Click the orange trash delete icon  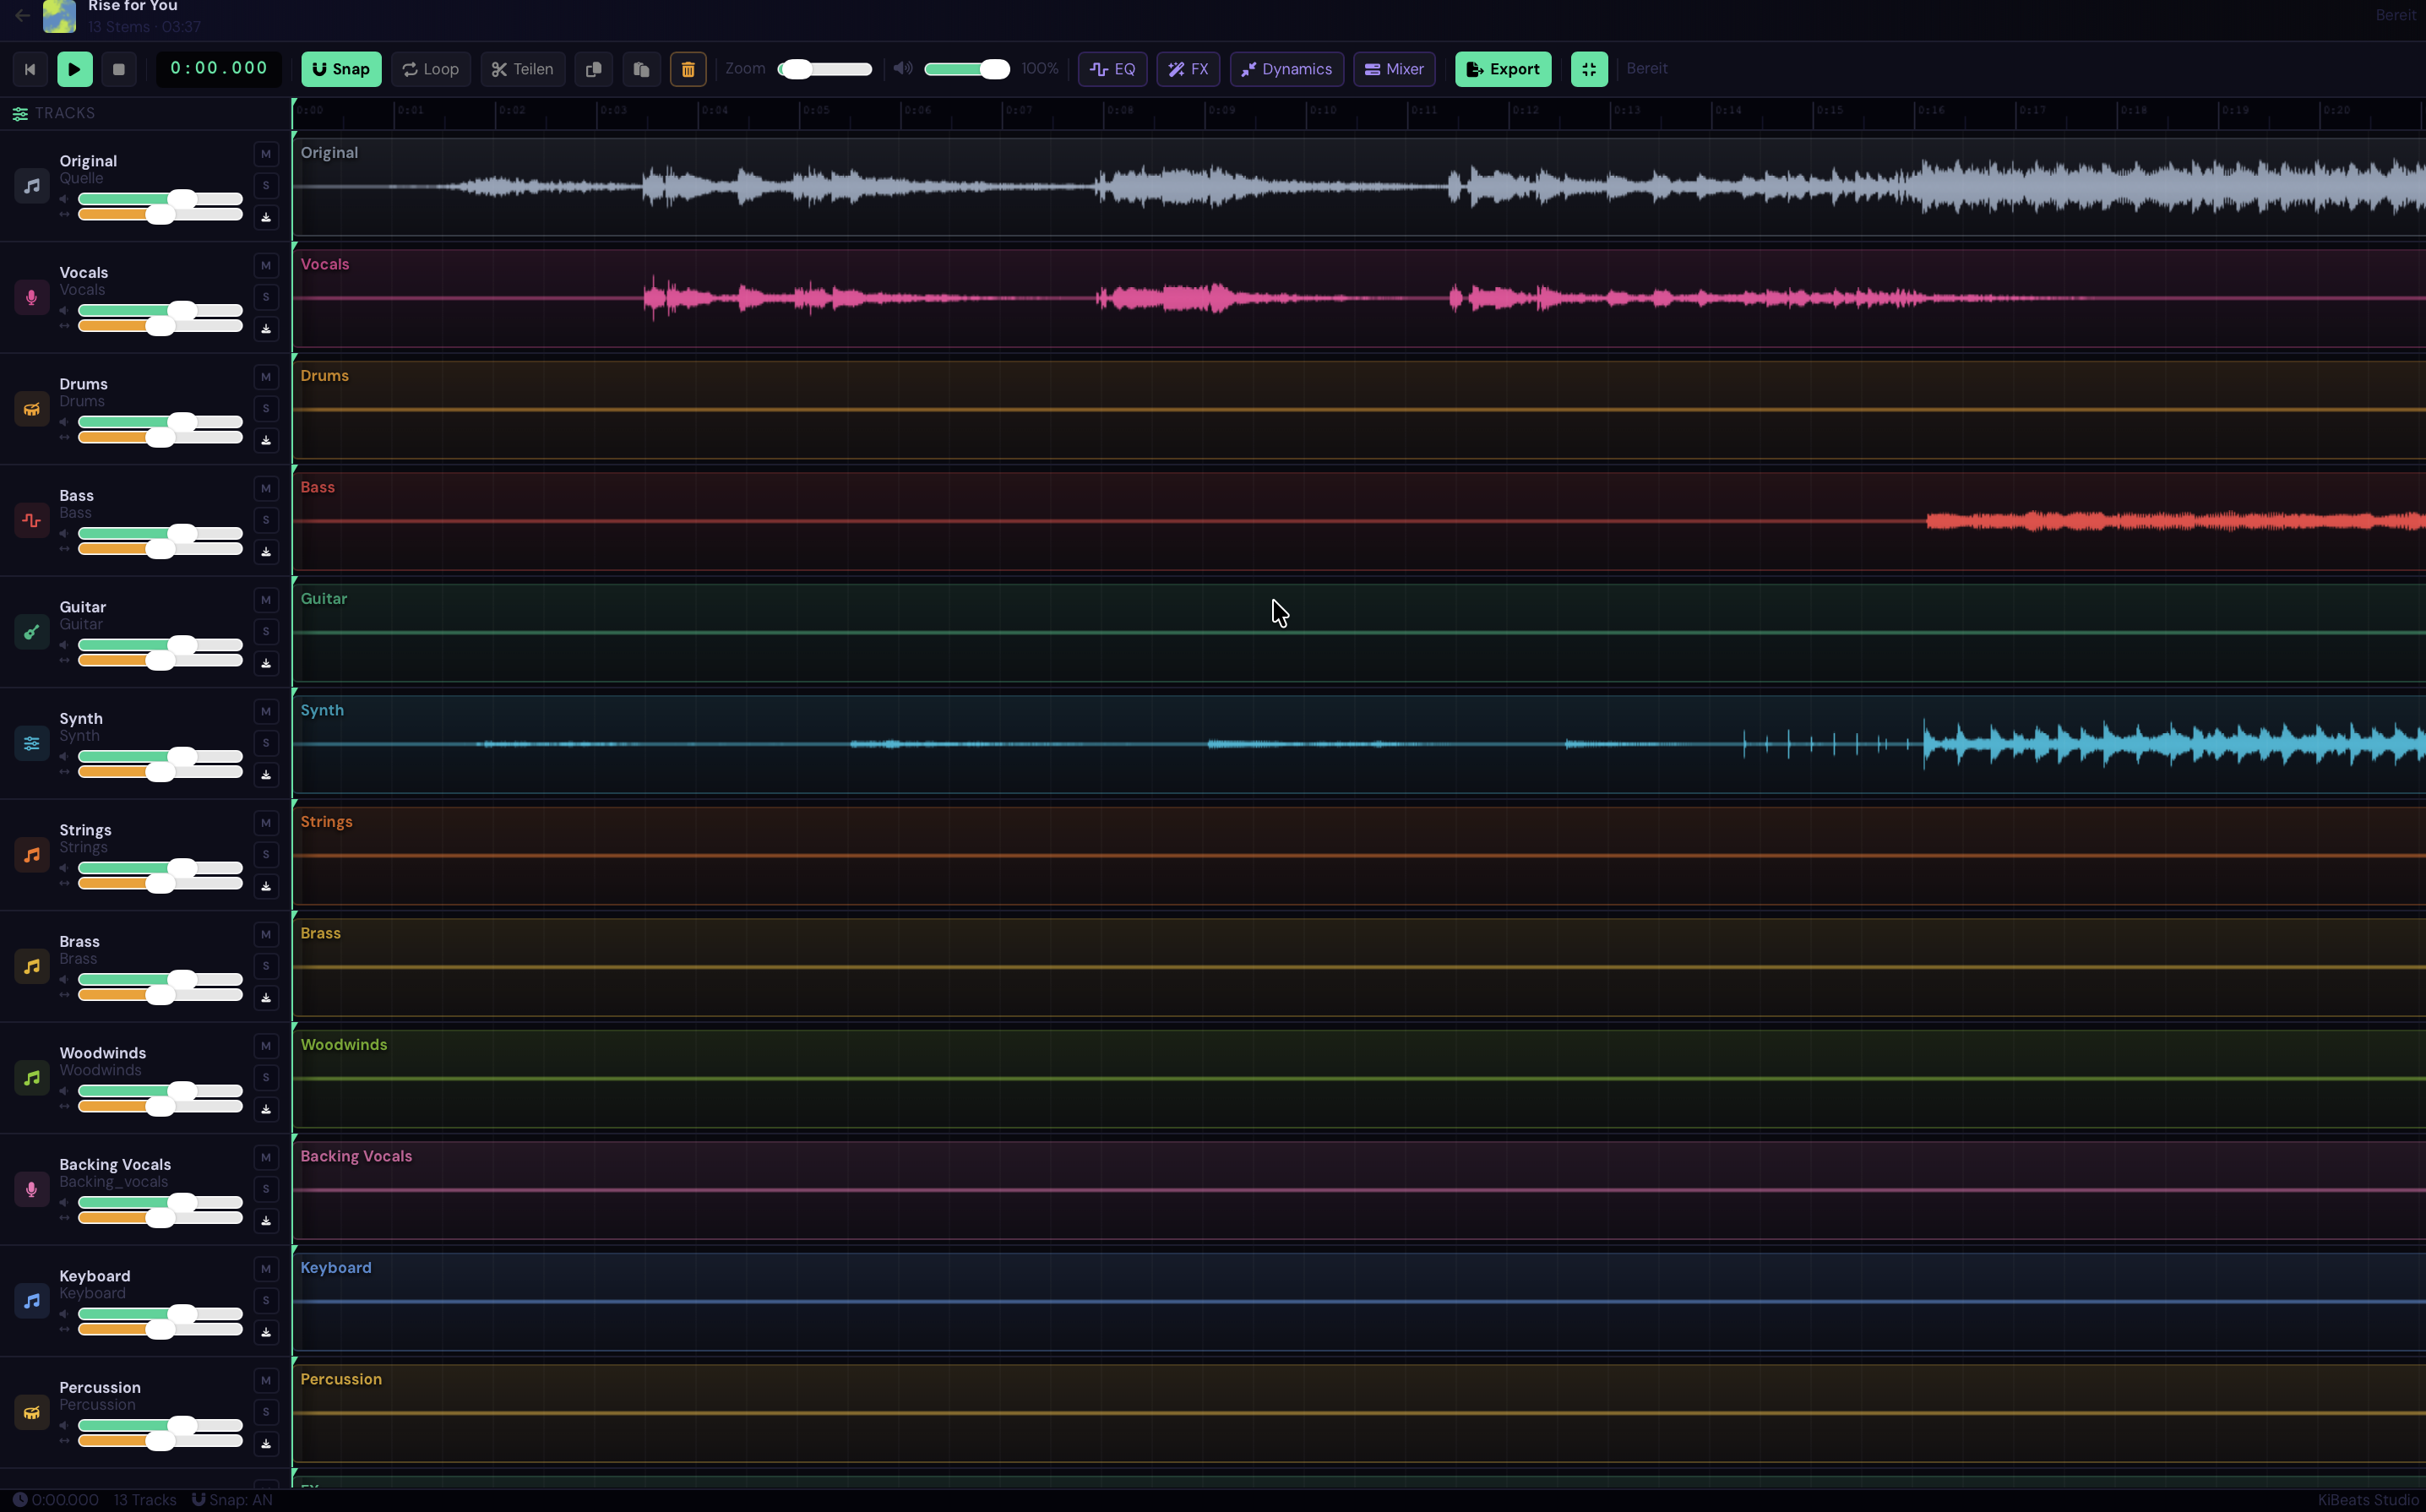(x=688, y=69)
